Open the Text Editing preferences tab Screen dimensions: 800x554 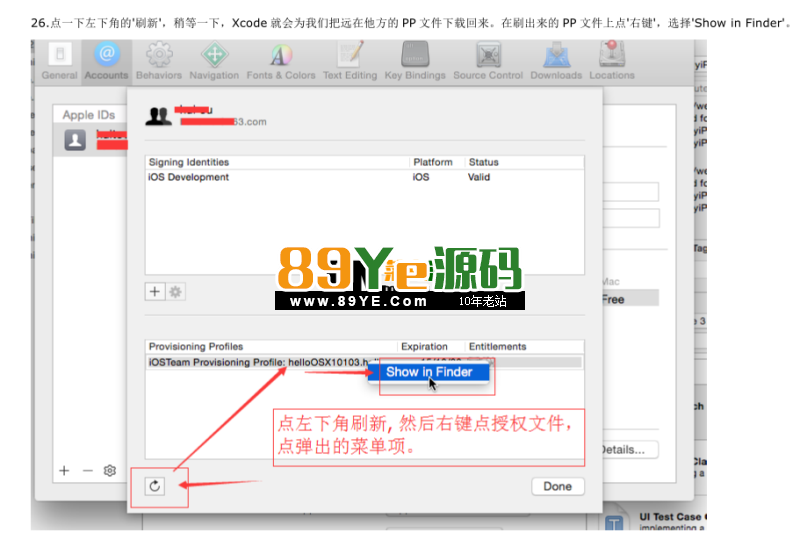coord(350,62)
